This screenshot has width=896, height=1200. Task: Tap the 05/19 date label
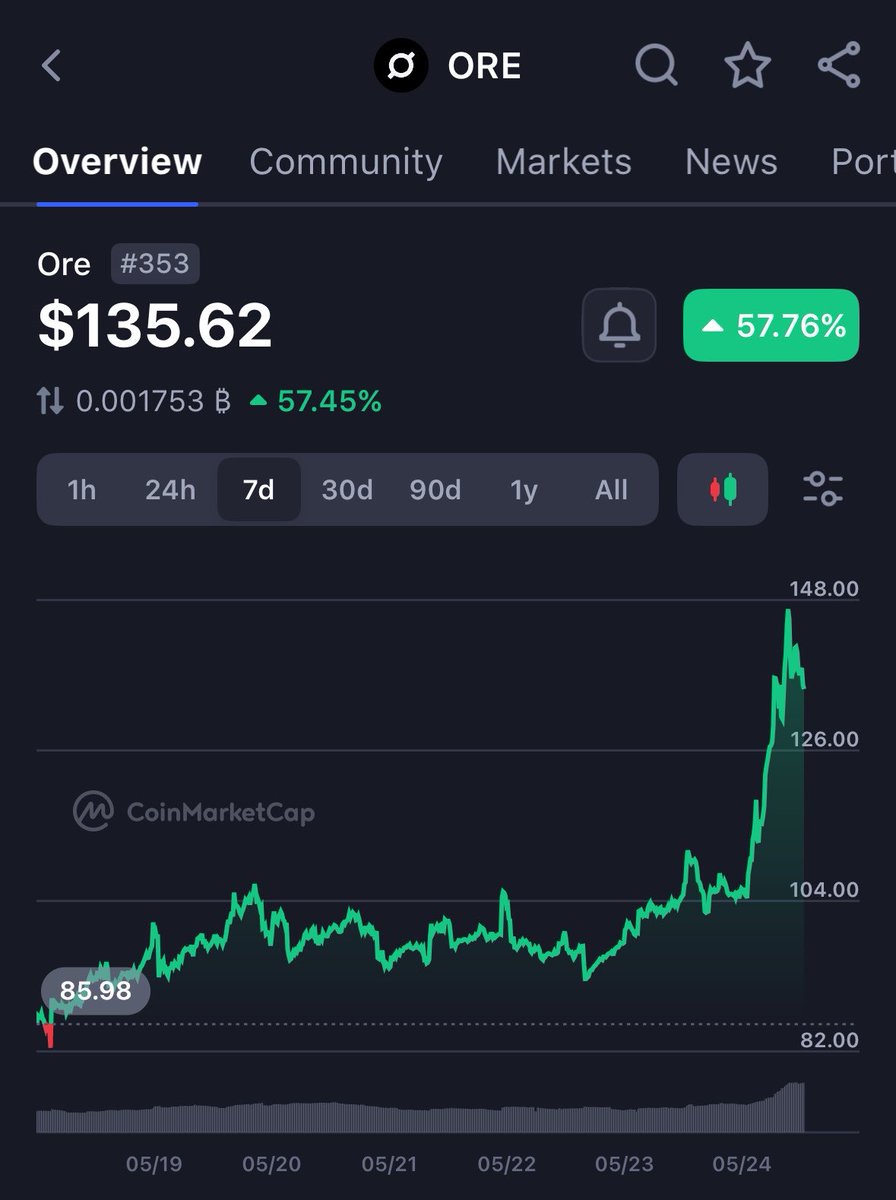pos(153,1164)
